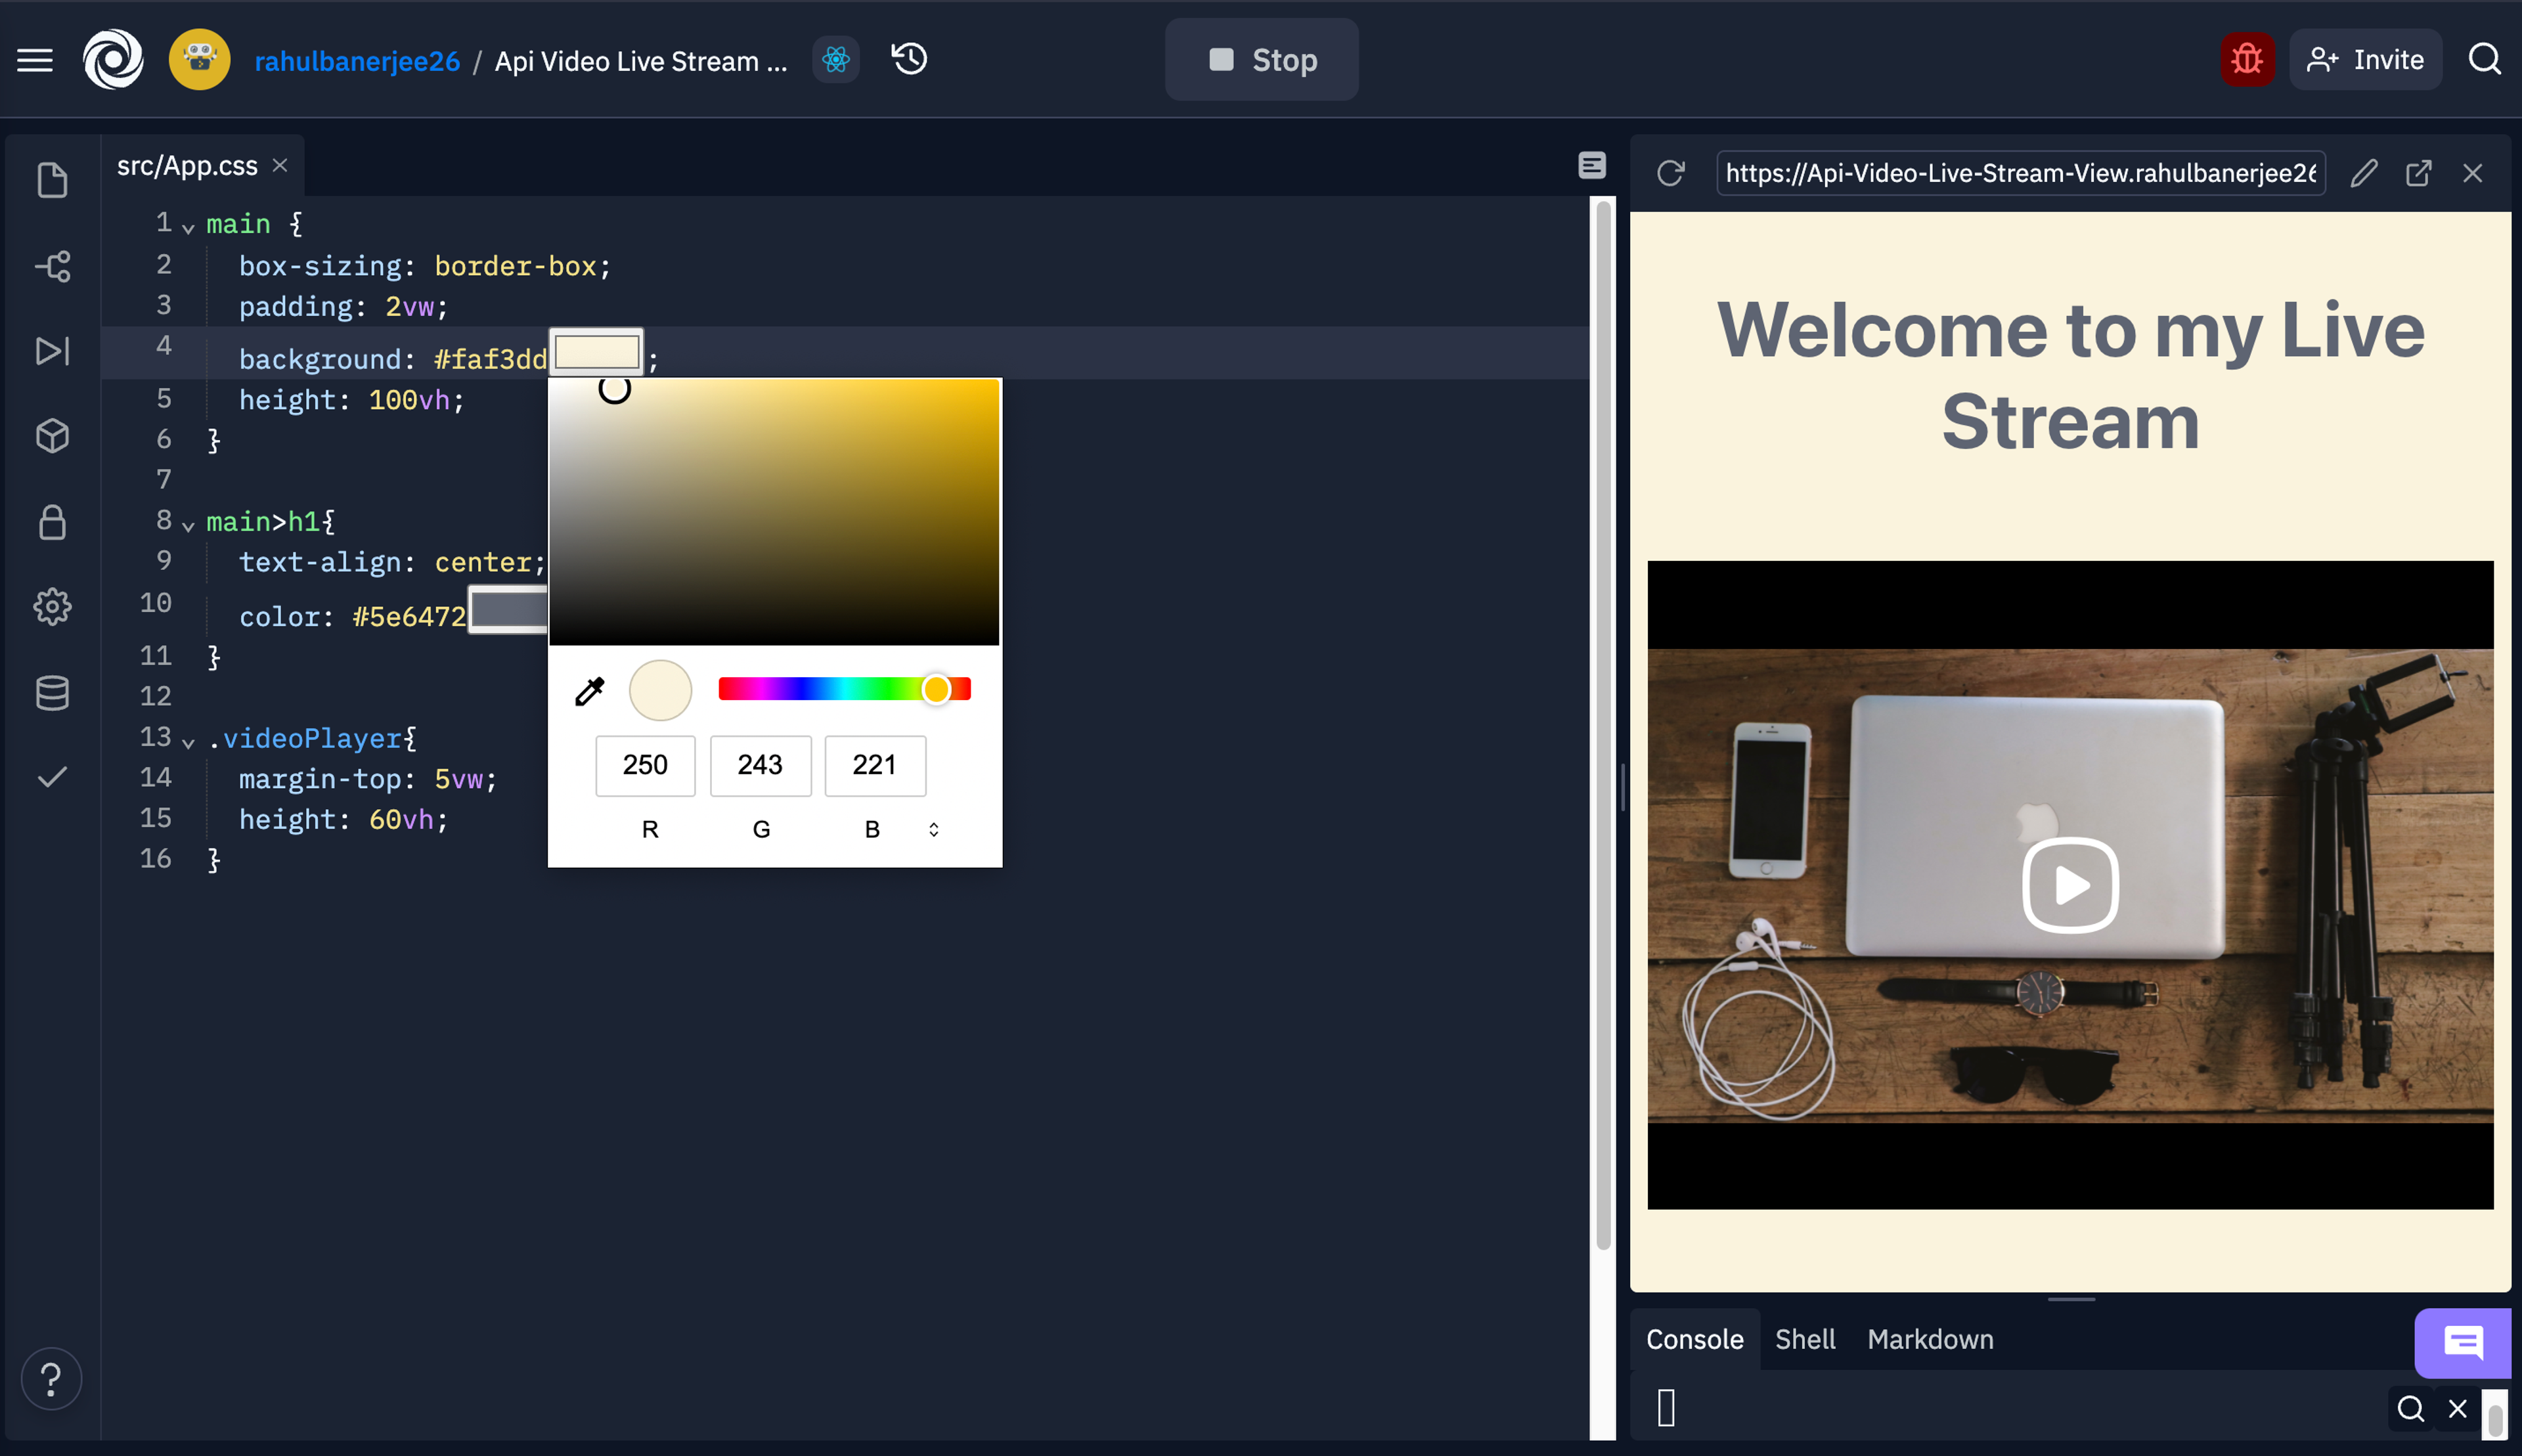Collapse the main>h1 rule fold arrow
2522x1456 pixels.
pos(188,526)
